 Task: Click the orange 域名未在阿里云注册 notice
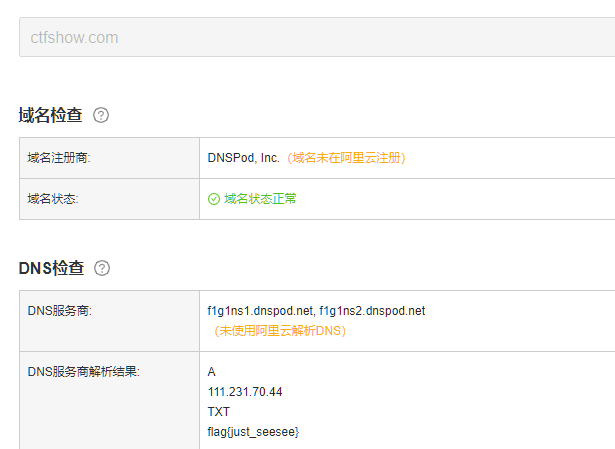[348, 158]
